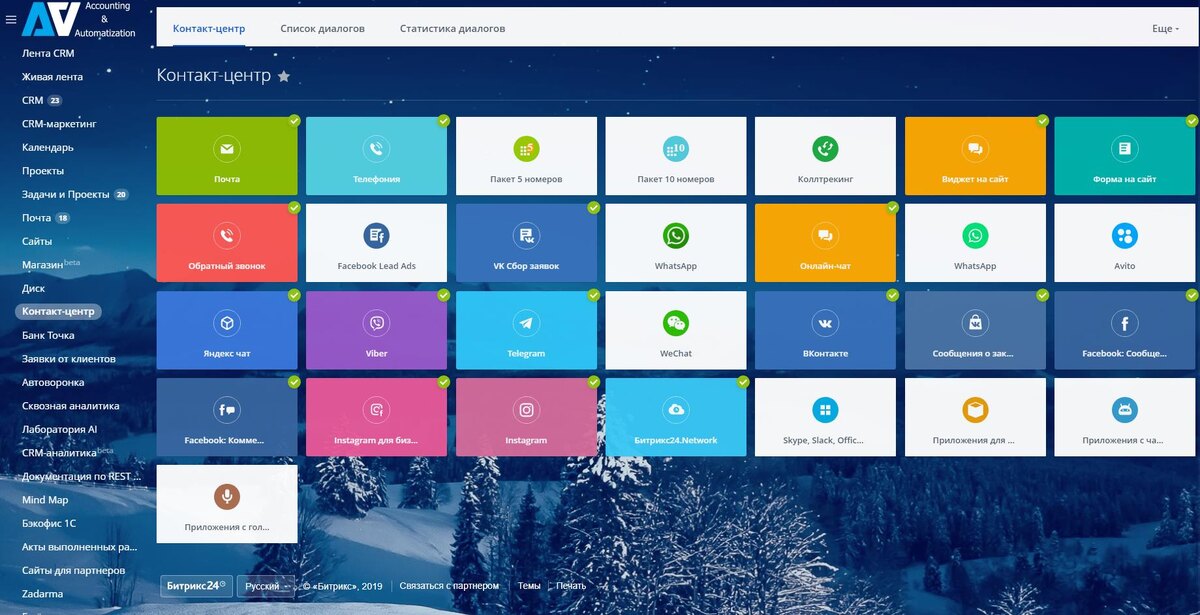This screenshot has width=1200, height=615.
Task: Click the Битрикс24 footer button
Action: [x=196, y=586]
